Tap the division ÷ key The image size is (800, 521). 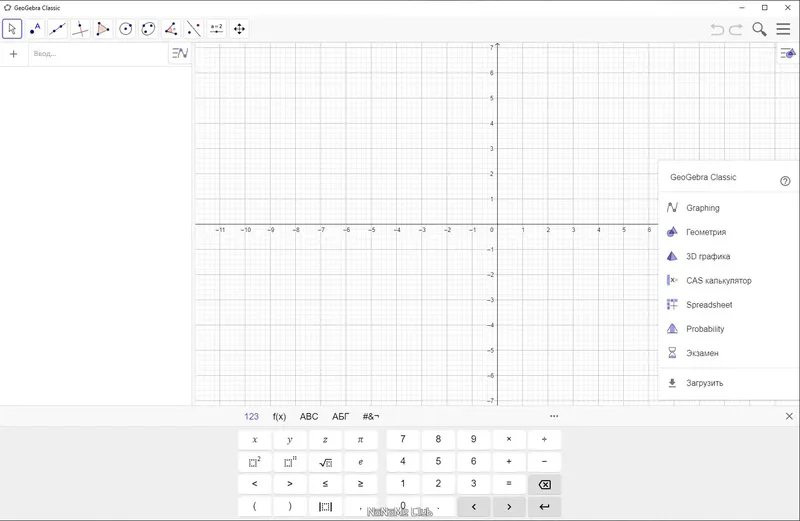(544, 439)
